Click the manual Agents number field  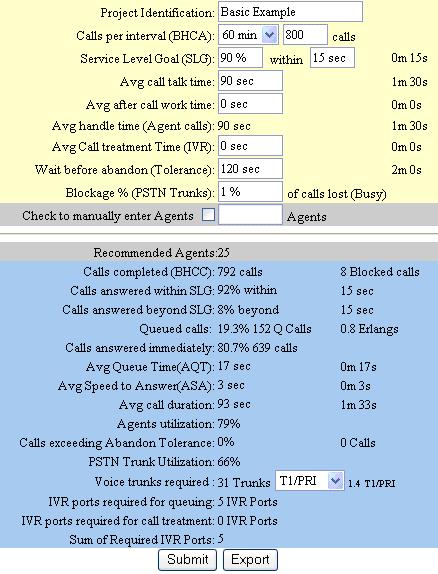point(250,215)
